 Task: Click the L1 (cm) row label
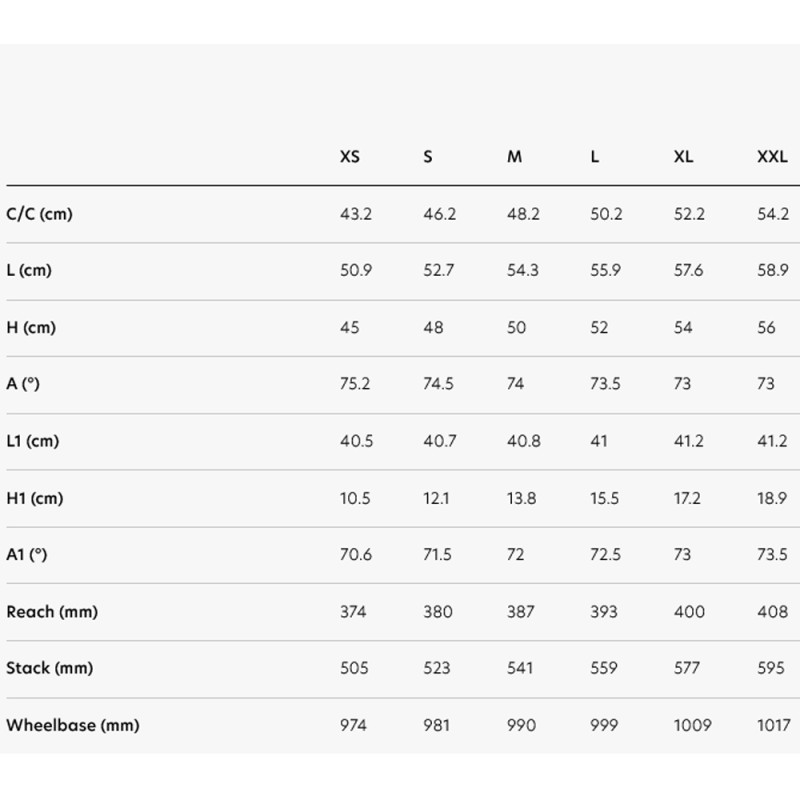click(x=33, y=441)
